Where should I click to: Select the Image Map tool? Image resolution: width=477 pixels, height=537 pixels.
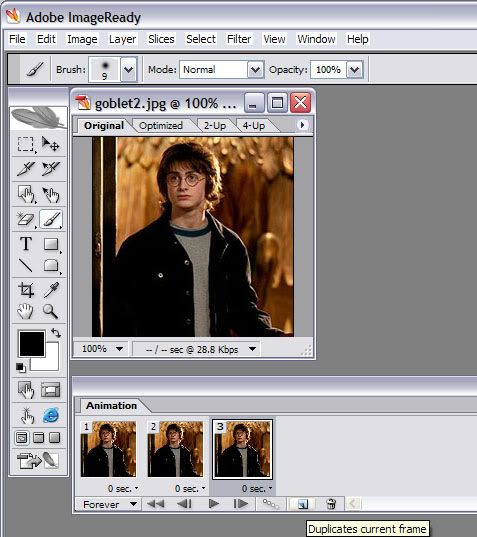point(26,194)
